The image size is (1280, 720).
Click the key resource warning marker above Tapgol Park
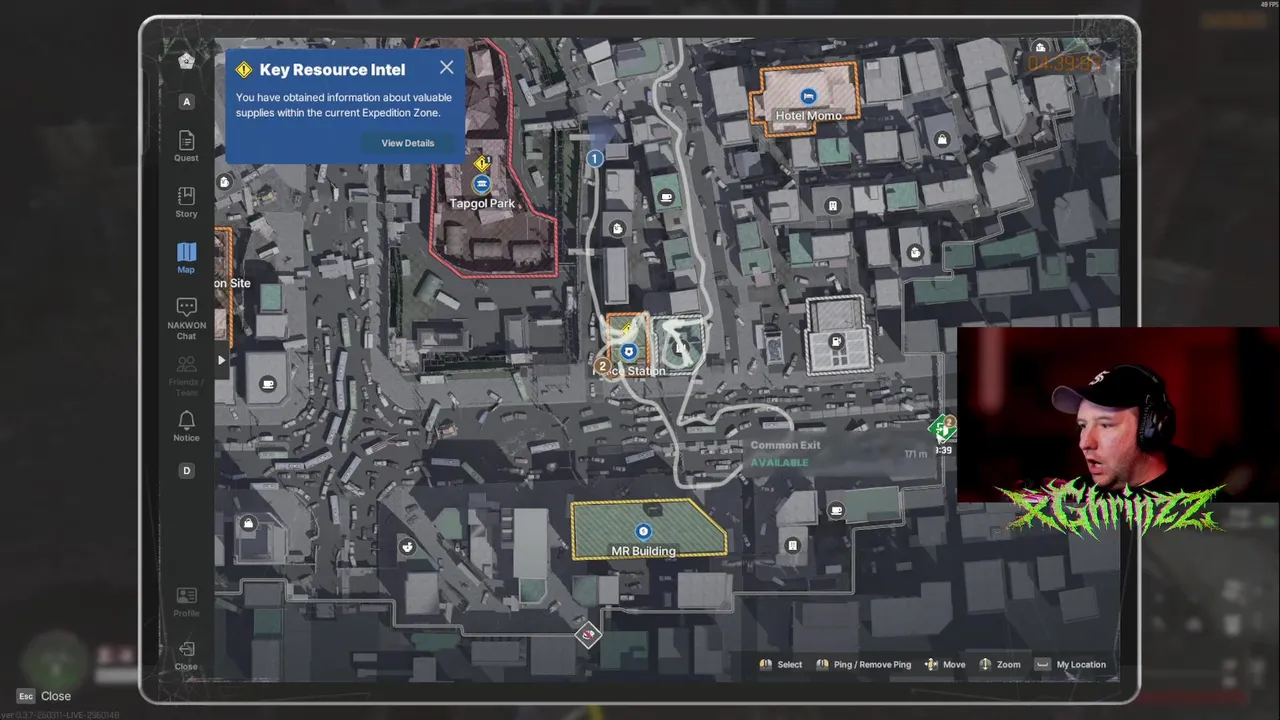483,162
